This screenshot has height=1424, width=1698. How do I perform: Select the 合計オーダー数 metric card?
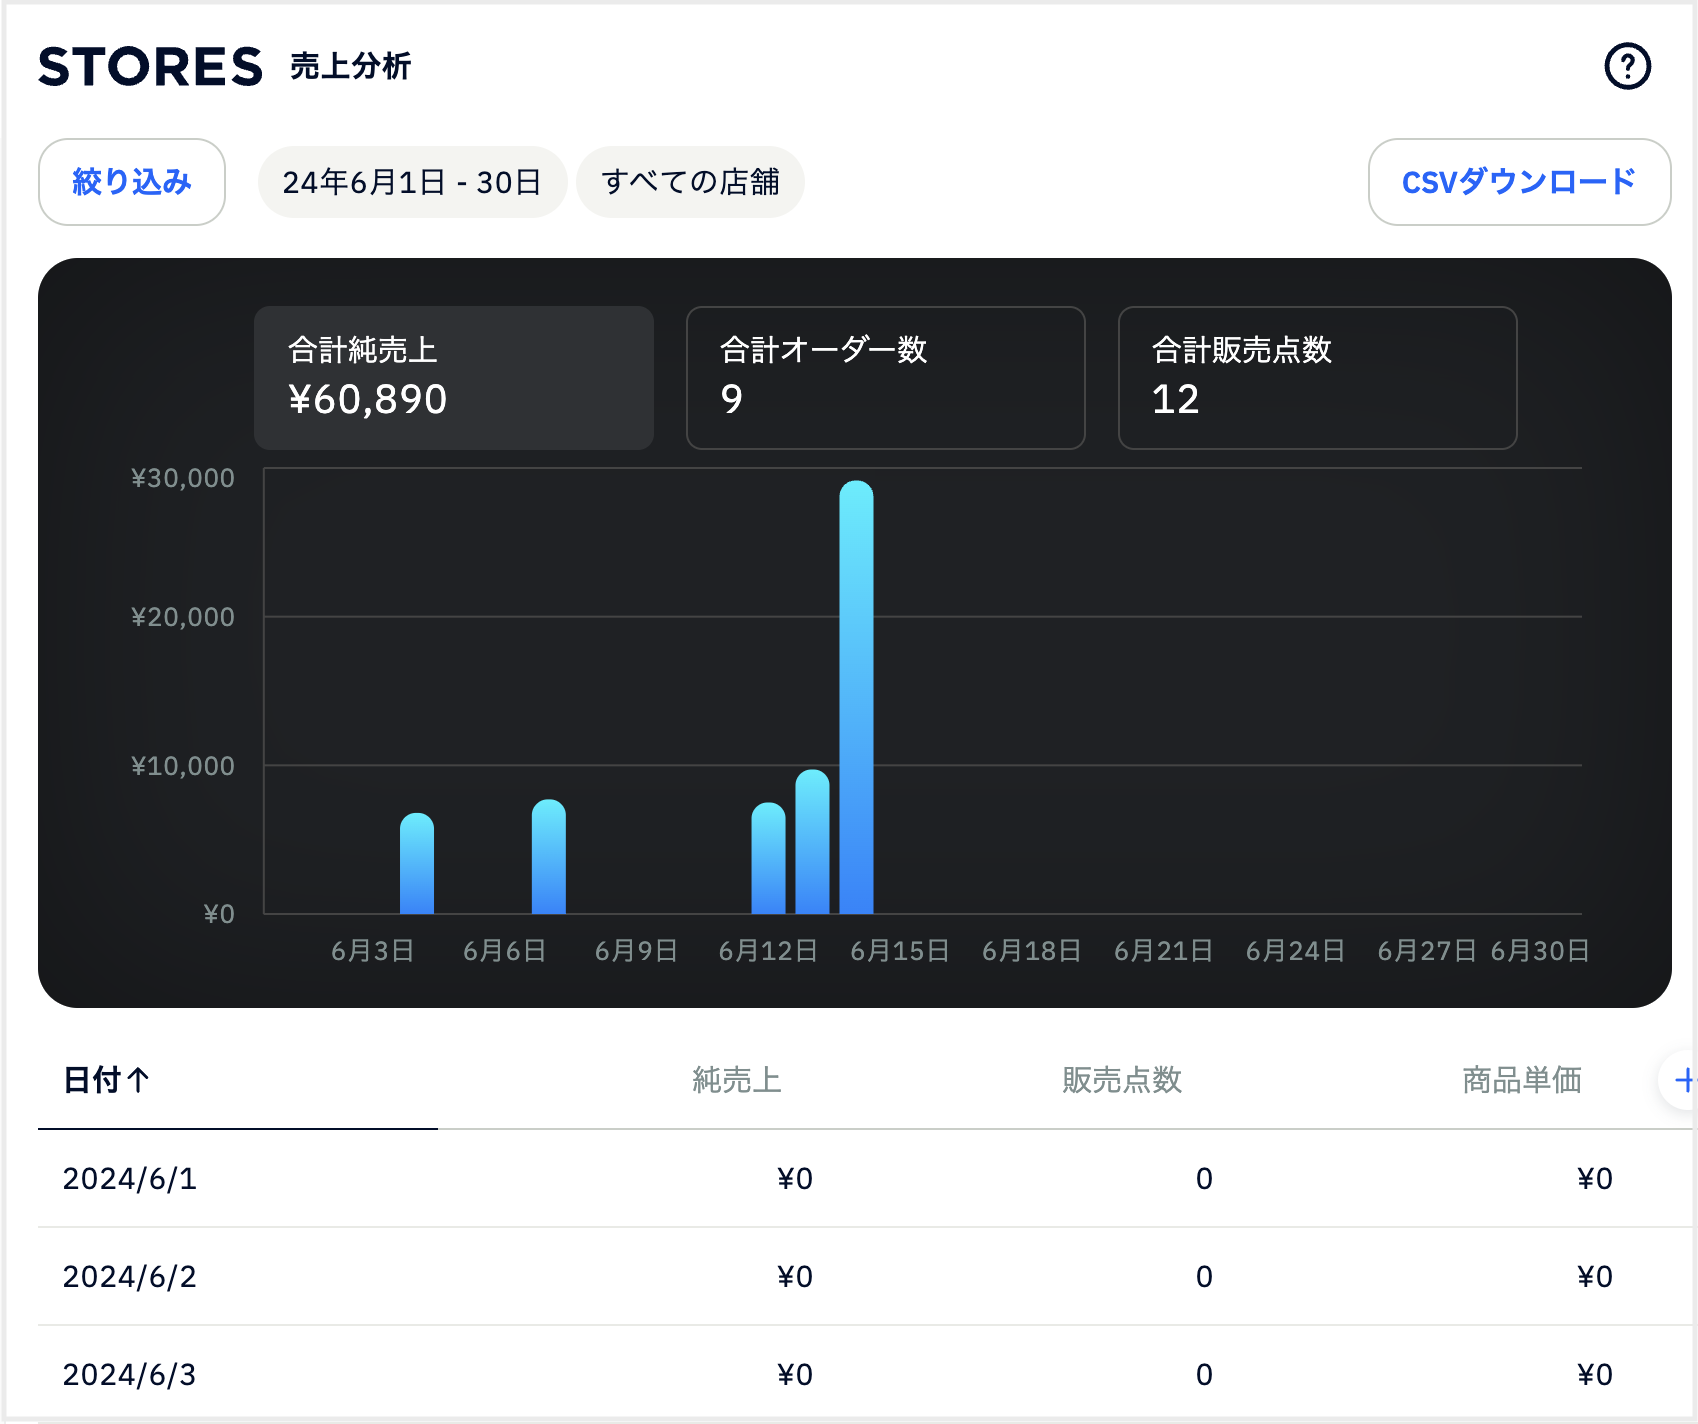click(886, 378)
